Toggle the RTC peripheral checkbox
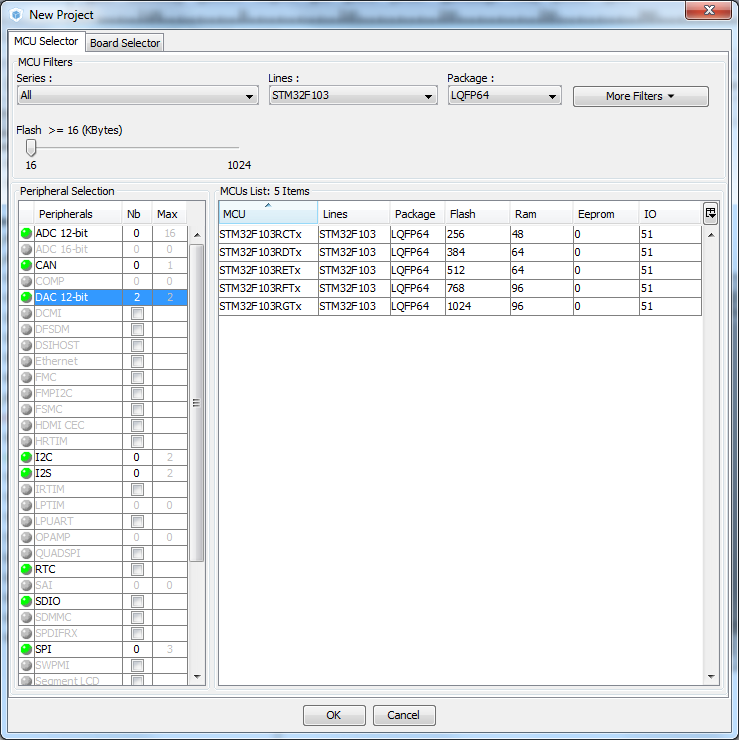Viewport: 739px width, 740px height. (x=137, y=569)
